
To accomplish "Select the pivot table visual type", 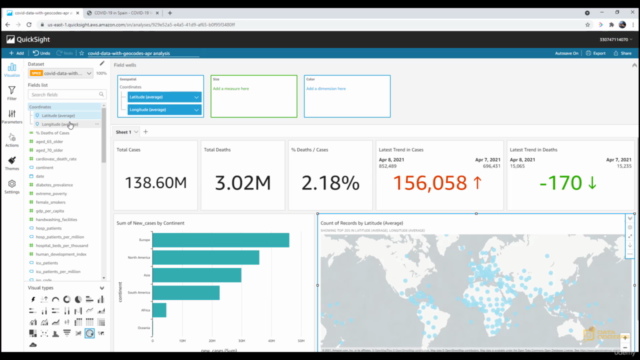I will (78, 322).
